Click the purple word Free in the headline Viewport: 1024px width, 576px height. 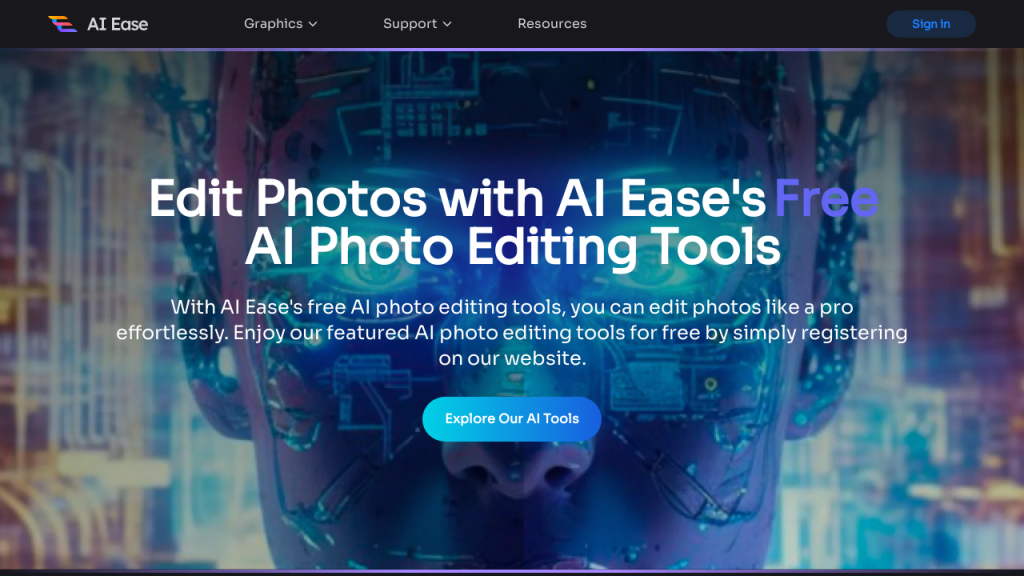[x=826, y=198]
